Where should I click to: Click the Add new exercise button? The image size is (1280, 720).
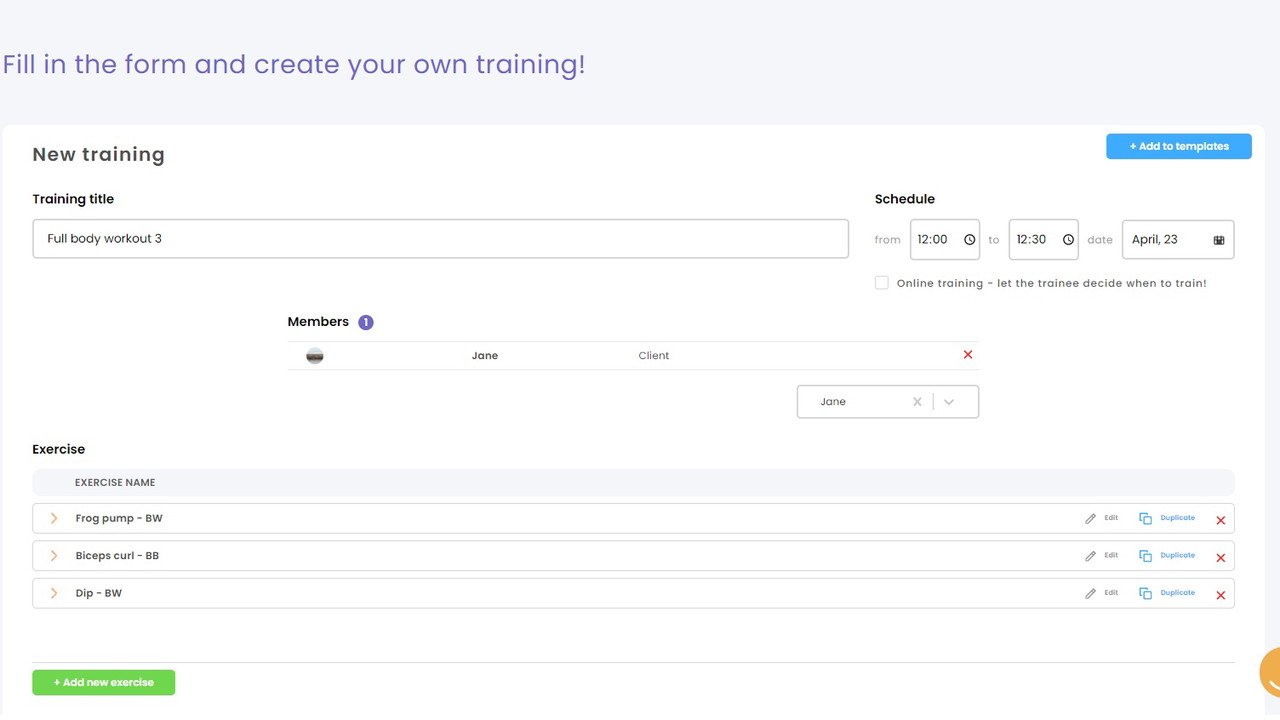pyautogui.click(x=103, y=683)
